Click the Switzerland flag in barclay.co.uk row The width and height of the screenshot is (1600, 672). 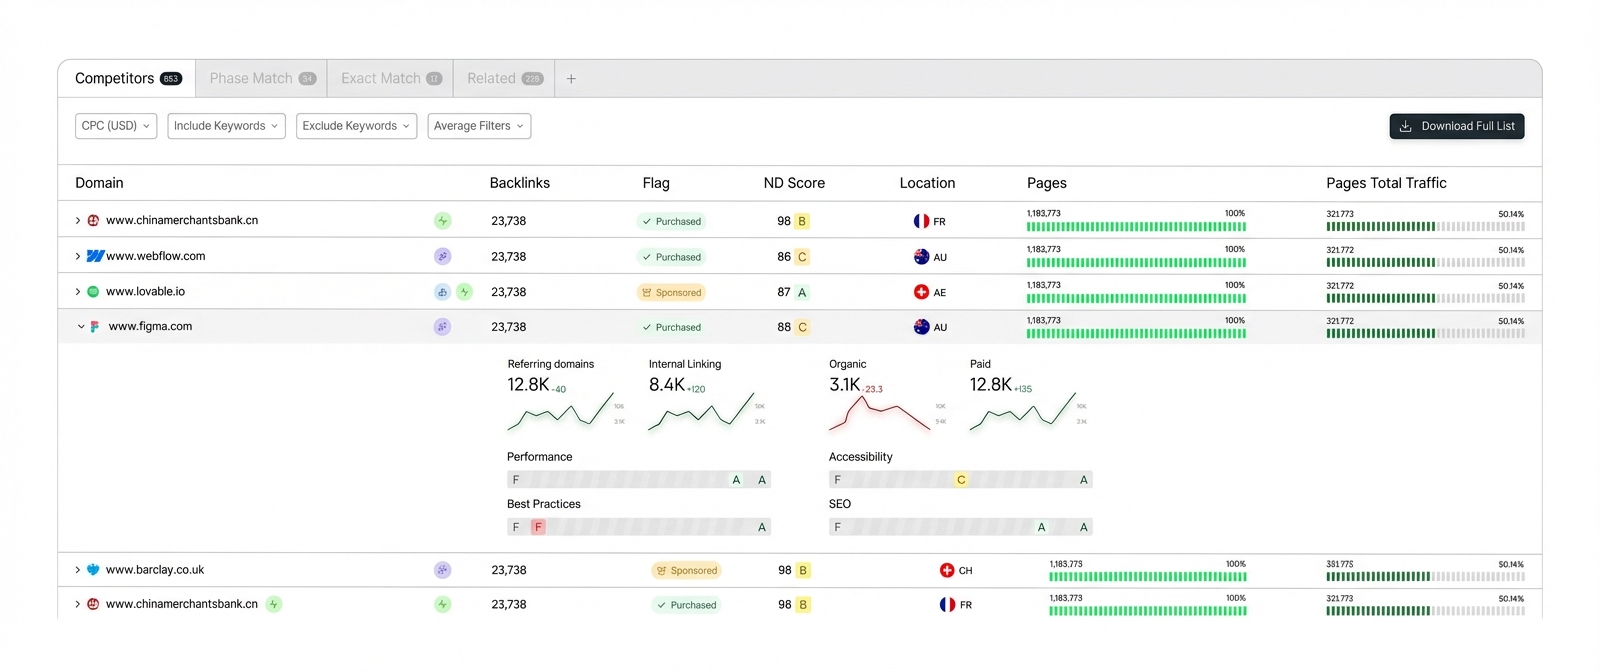point(947,570)
